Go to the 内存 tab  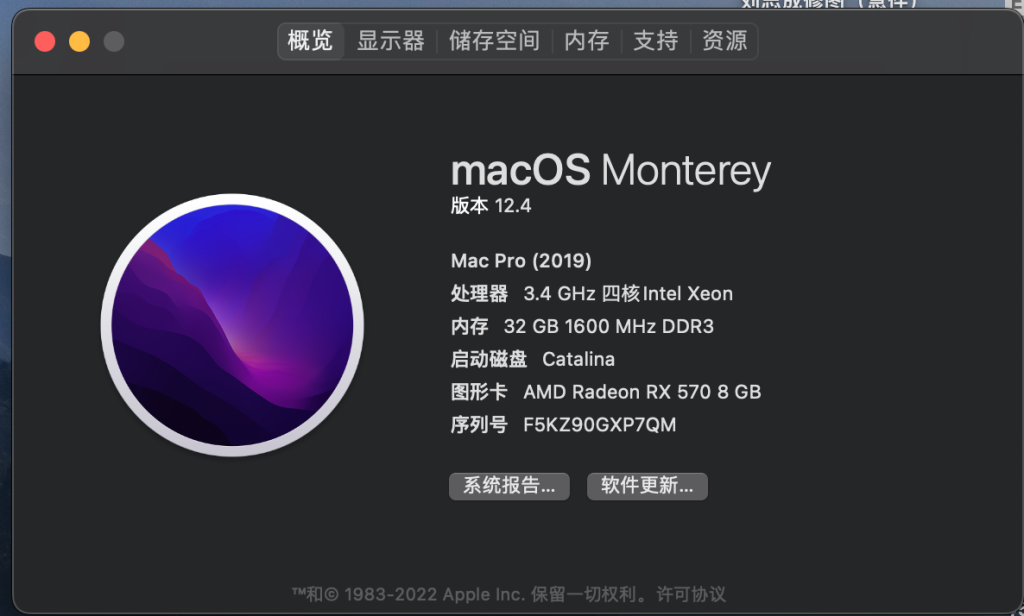tap(586, 41)
